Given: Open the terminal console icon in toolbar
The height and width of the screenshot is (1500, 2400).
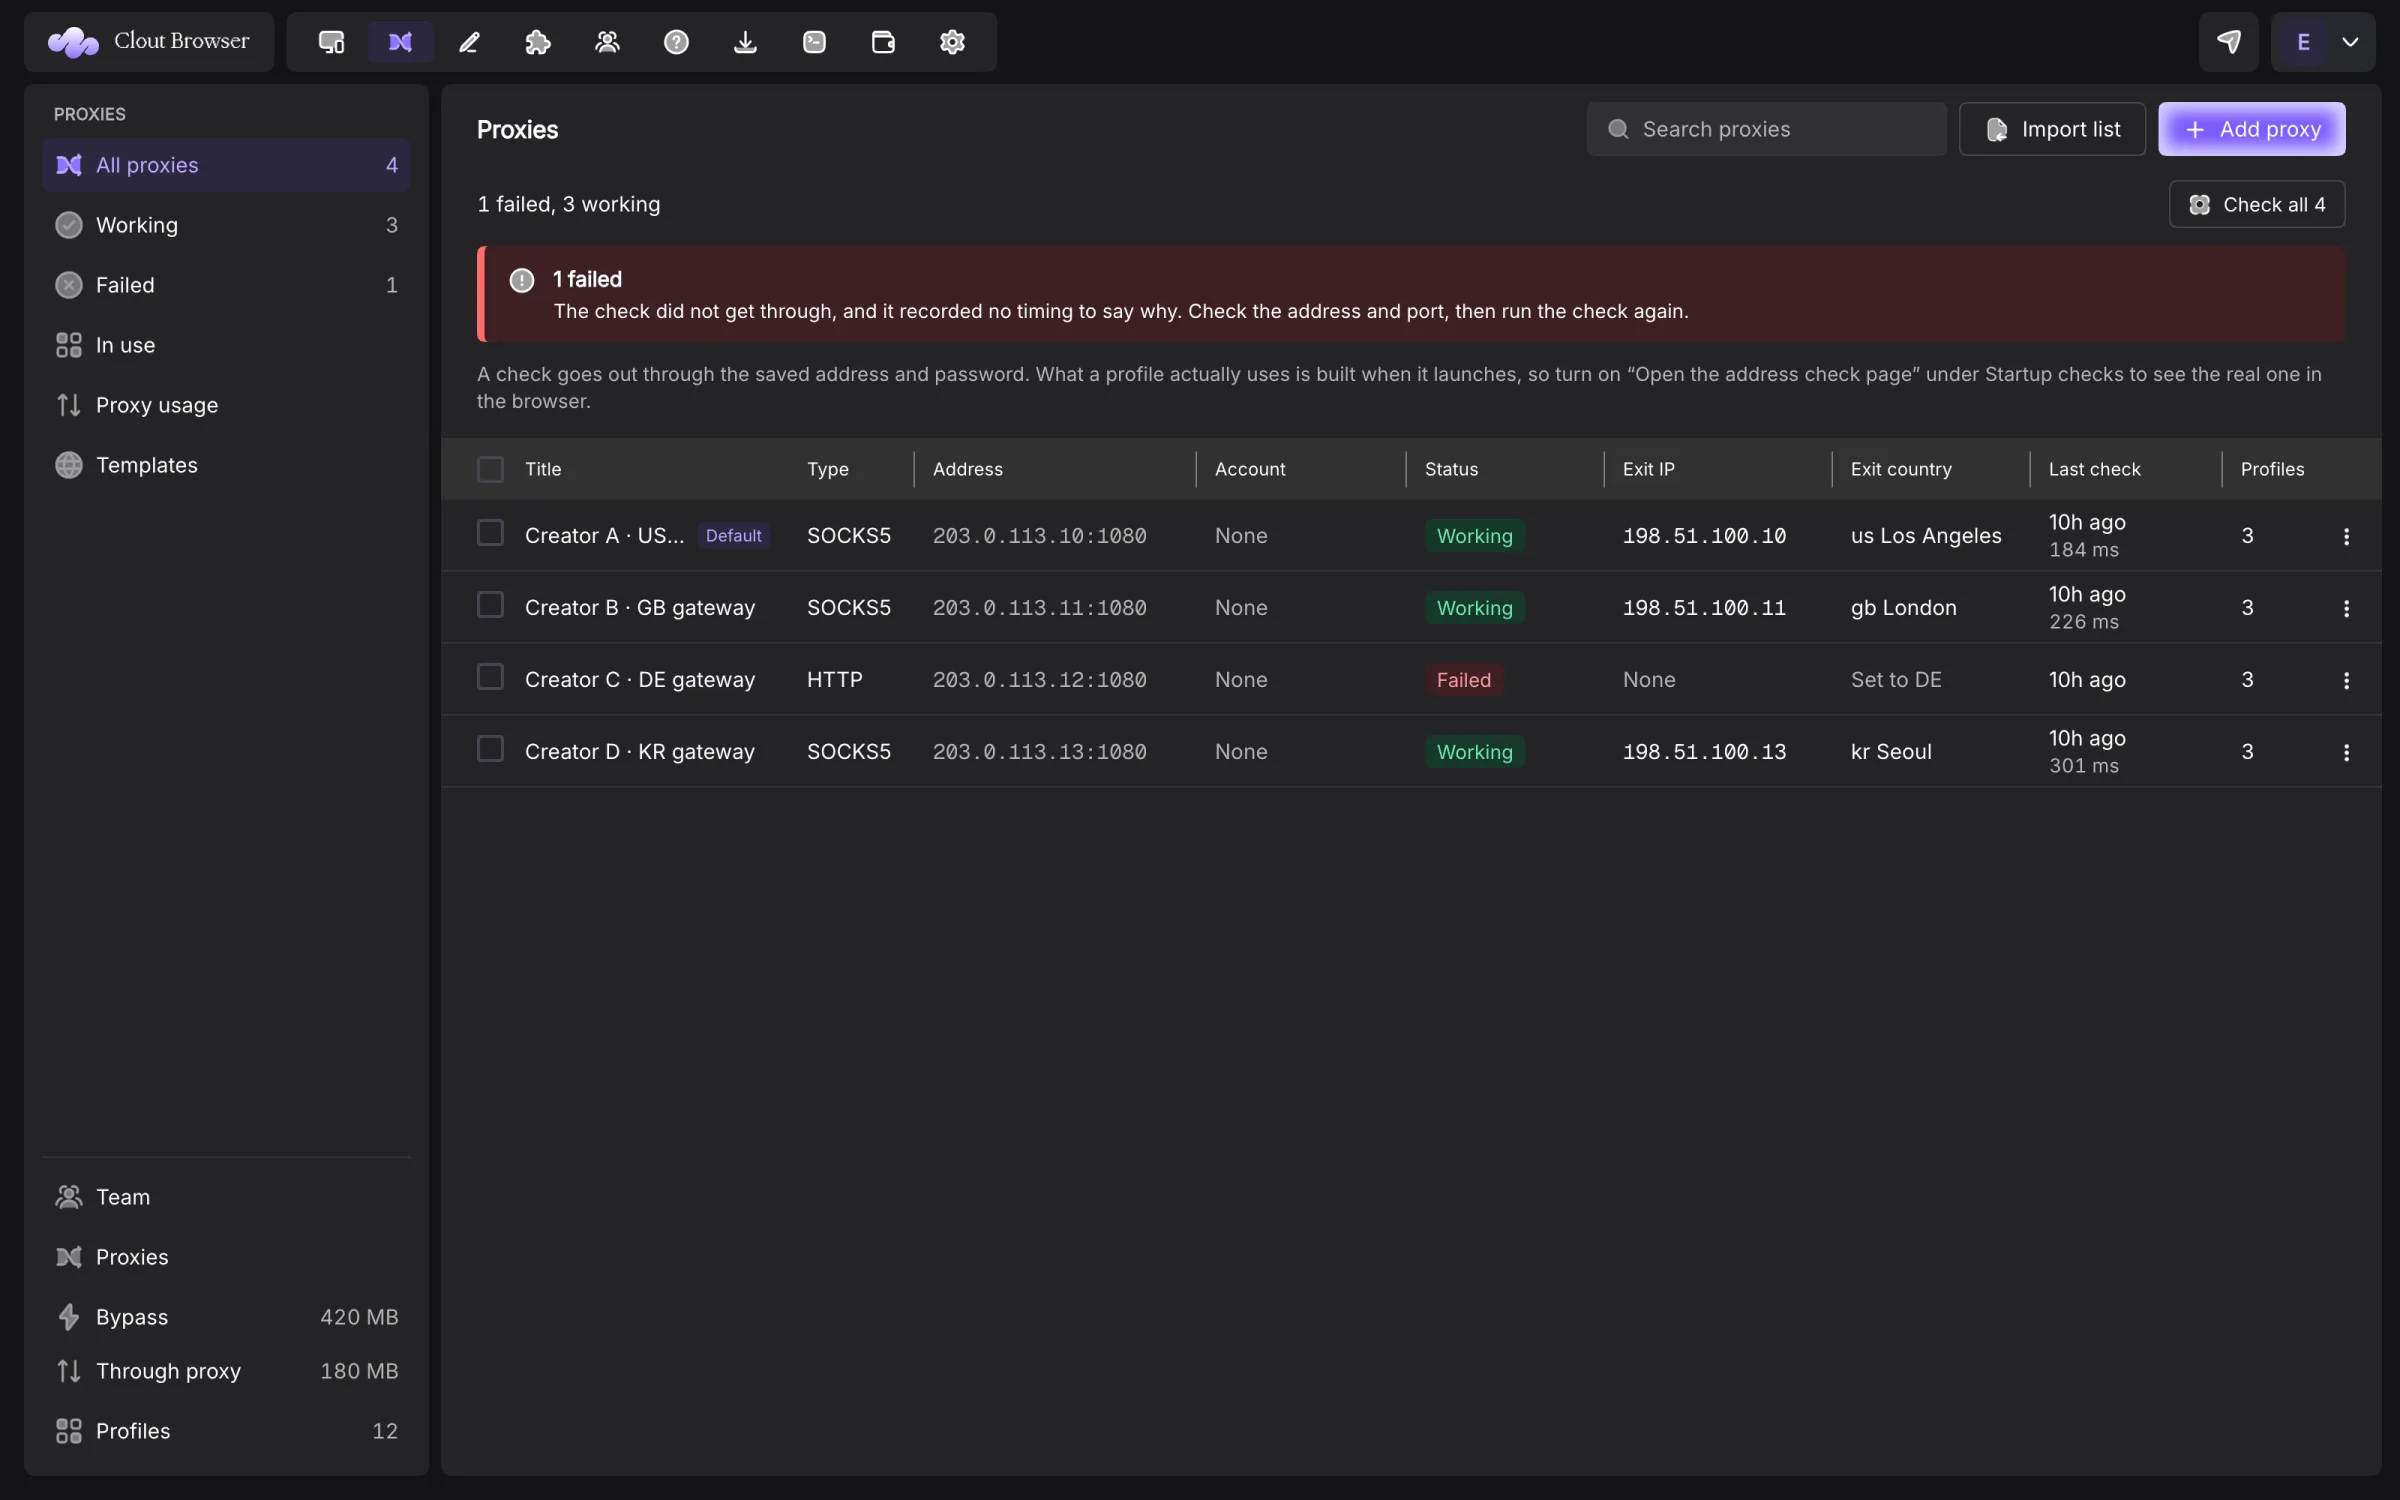Looking at the screenshot, I should point(814,42).
